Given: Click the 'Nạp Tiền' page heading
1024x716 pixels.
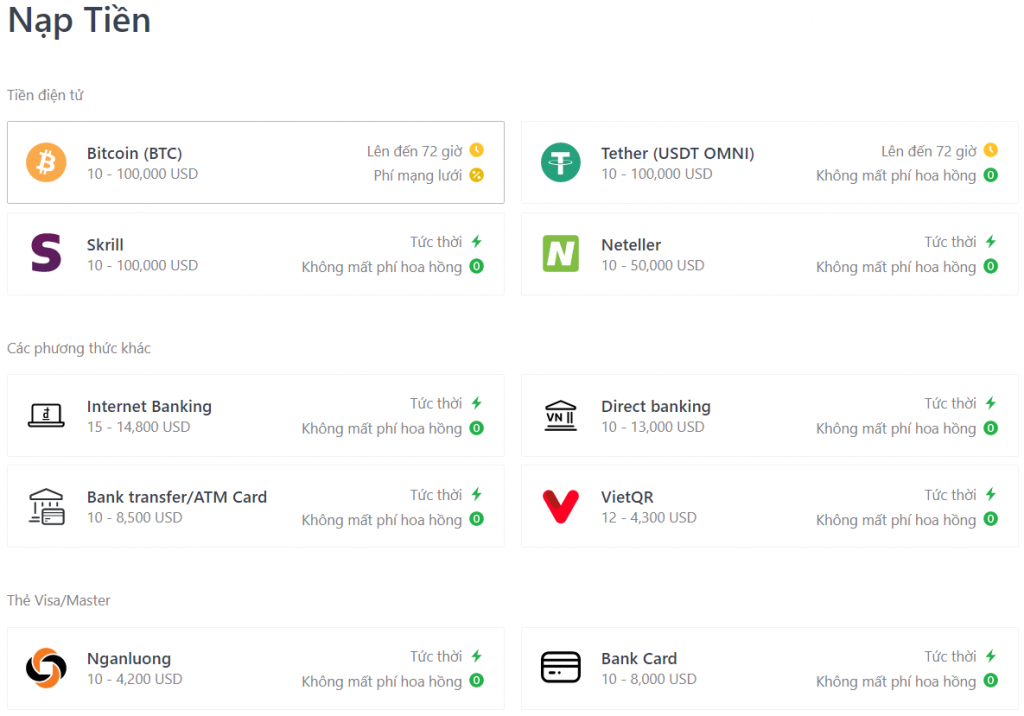Looking at the screenshot, I should 79,21.
